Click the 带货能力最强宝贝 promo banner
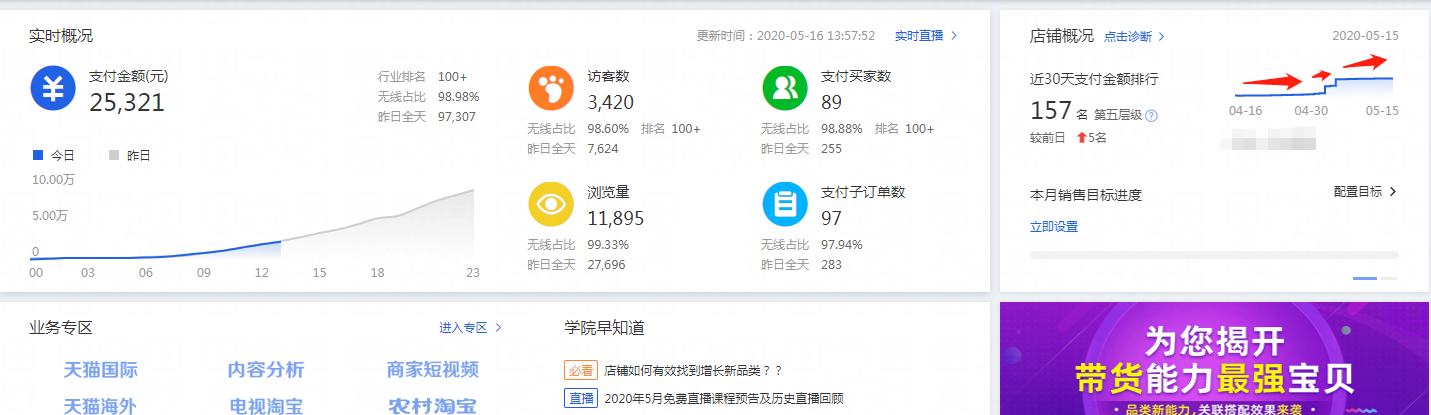Viewport: 1431px width, 415px height. point(1214,359)
